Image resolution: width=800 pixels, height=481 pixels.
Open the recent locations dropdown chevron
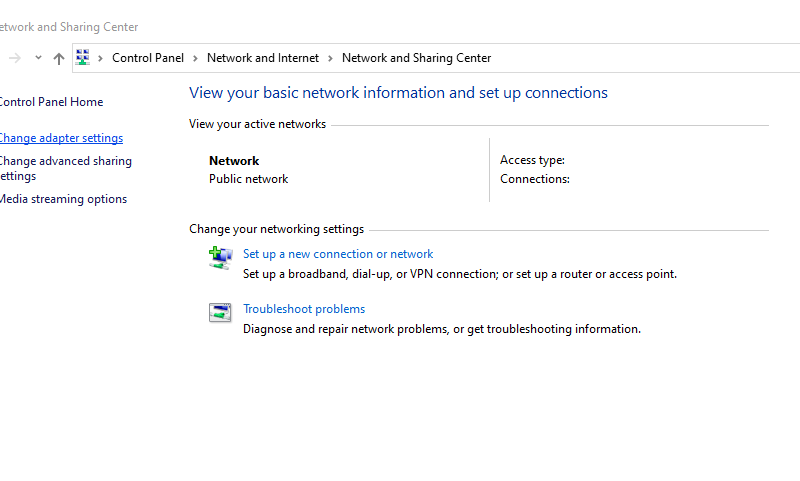tap(38, 58)
